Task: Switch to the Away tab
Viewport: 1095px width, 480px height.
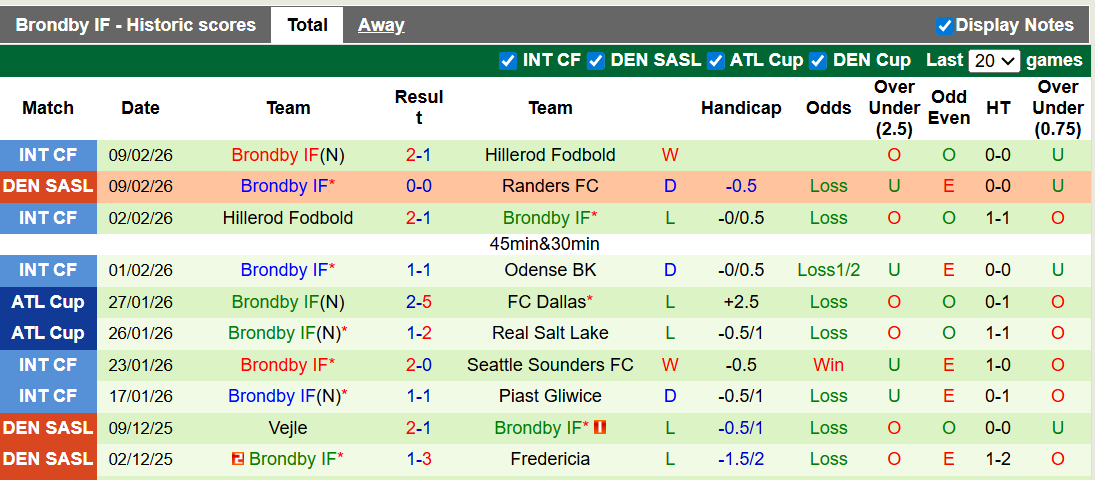Action: tap(381, 25)
